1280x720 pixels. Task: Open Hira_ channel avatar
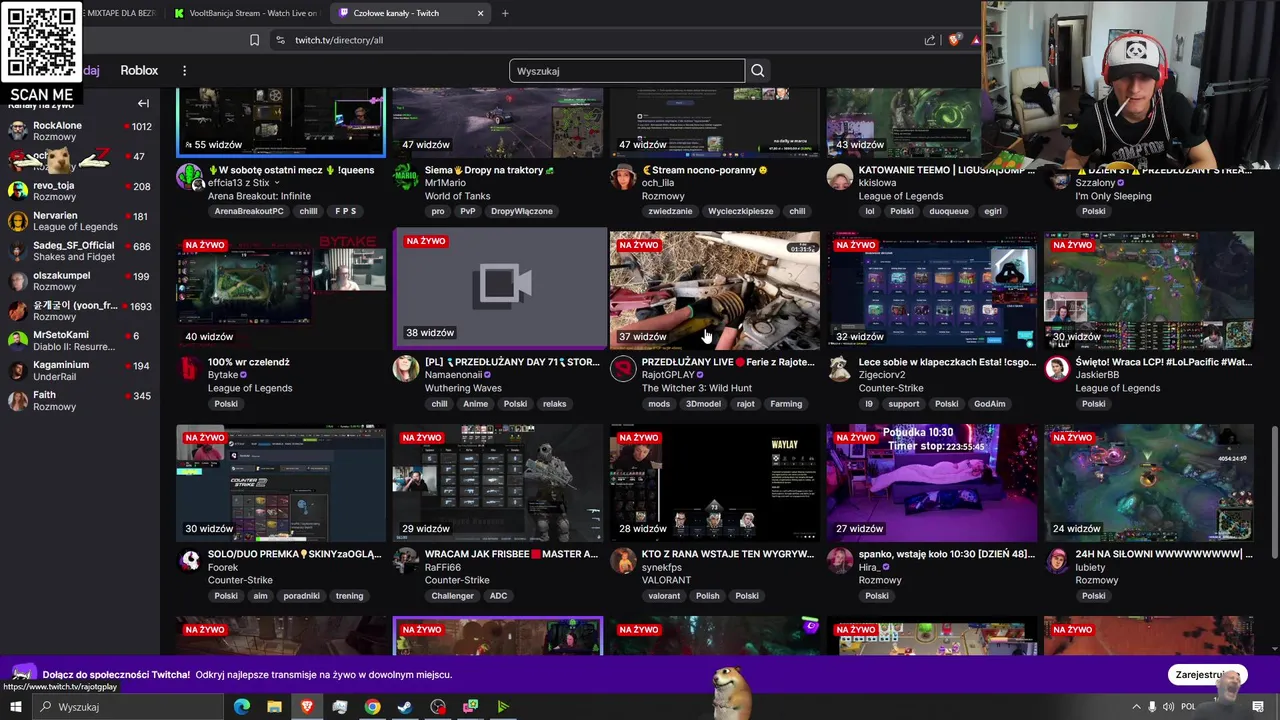840,561
